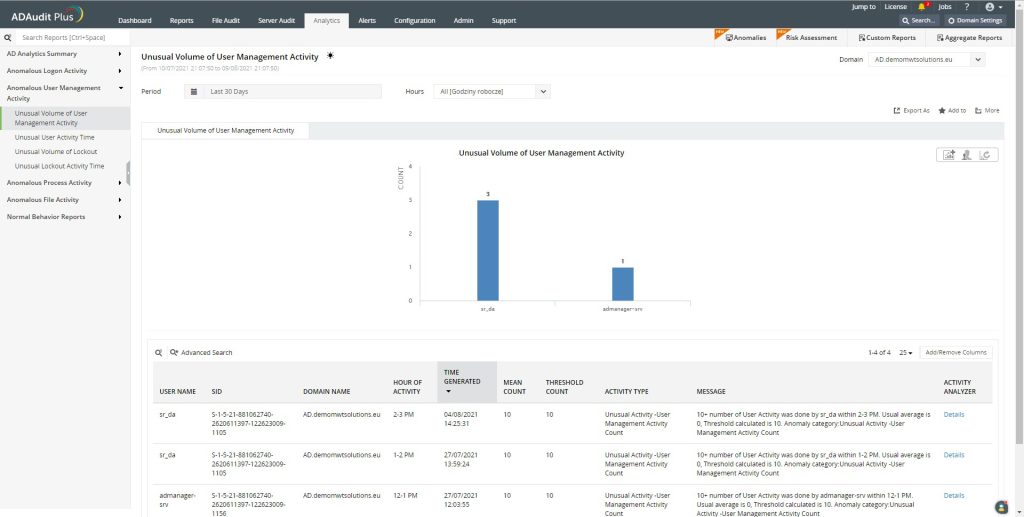Click the first chart option icon above the graph
The height and width of the screenshot is (517, 1024).
coord(948,154)
